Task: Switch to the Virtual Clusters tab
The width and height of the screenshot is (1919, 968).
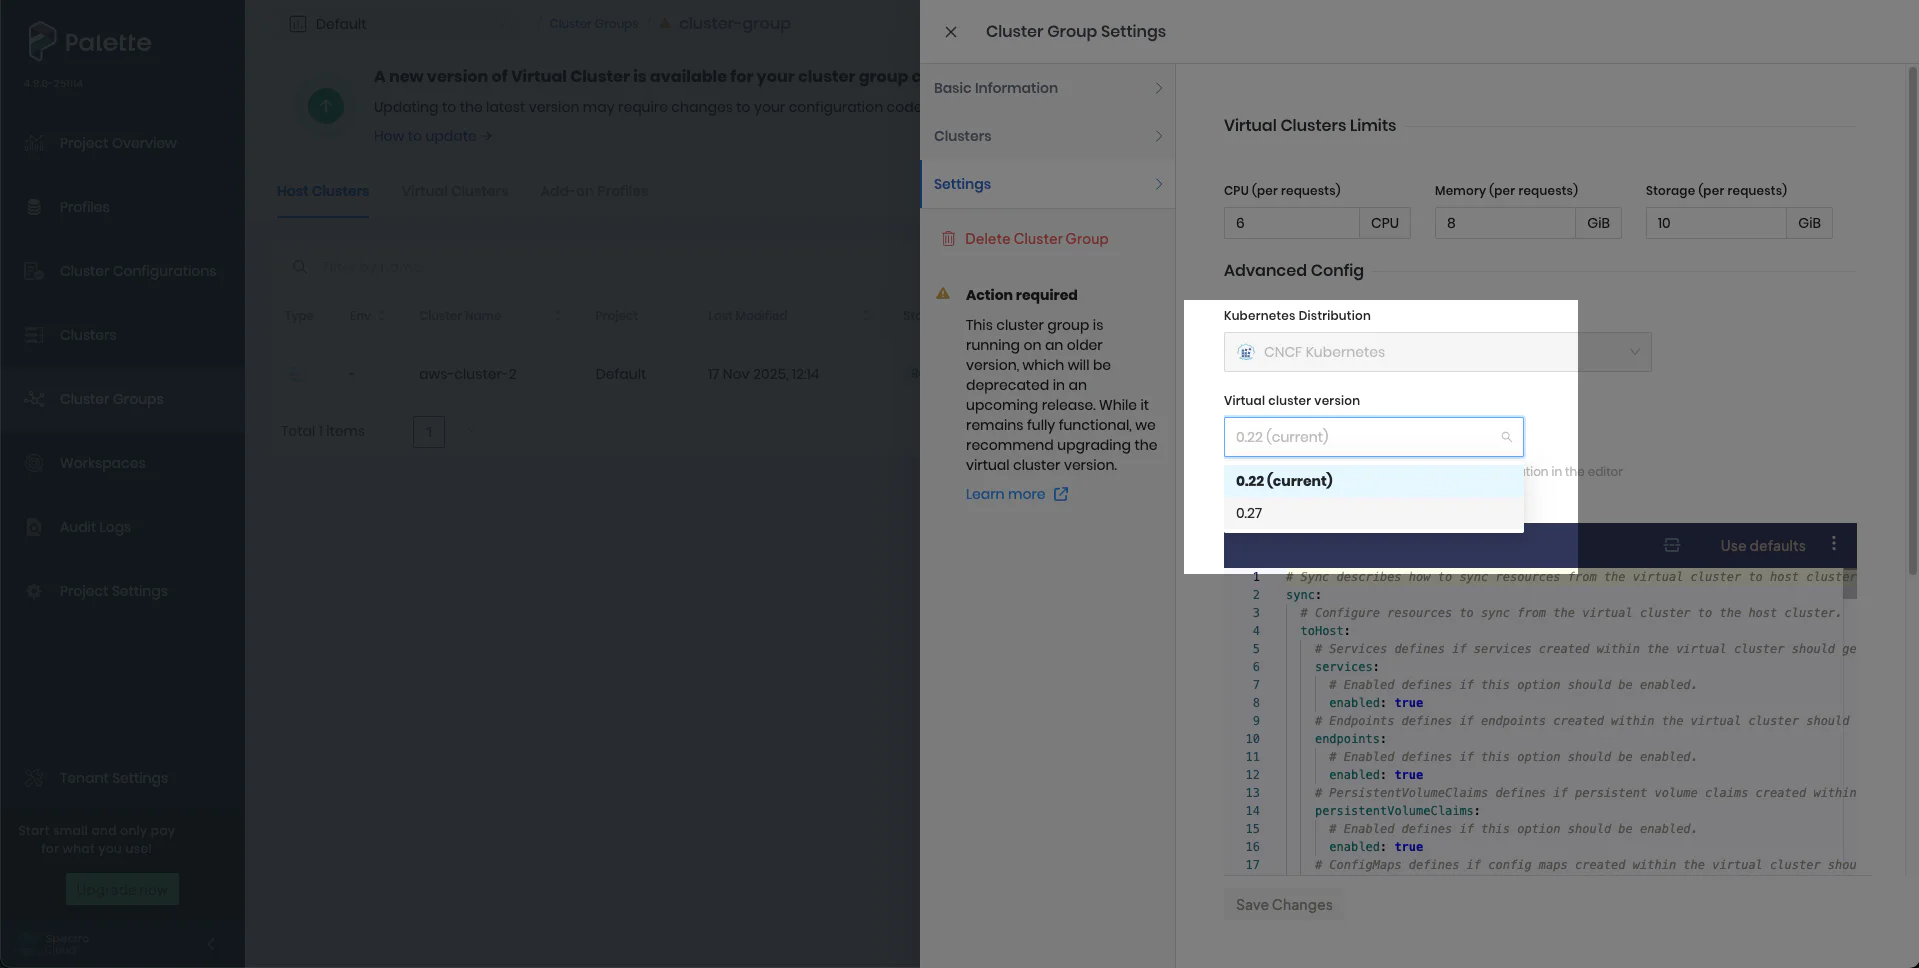Action: [454, 191]
